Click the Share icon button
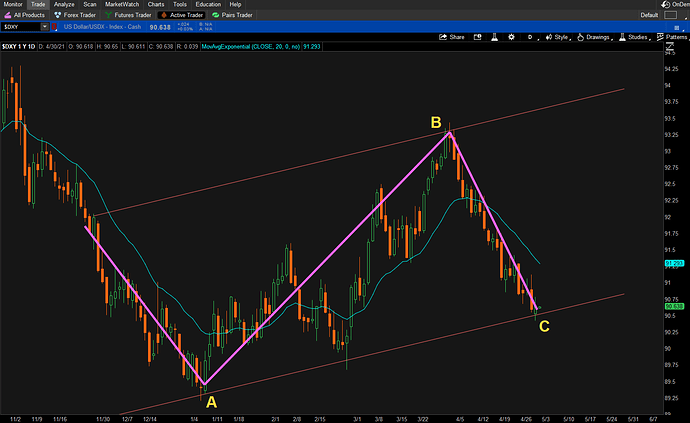The height and width of the screenshot is (423, 690). (452, 37)
